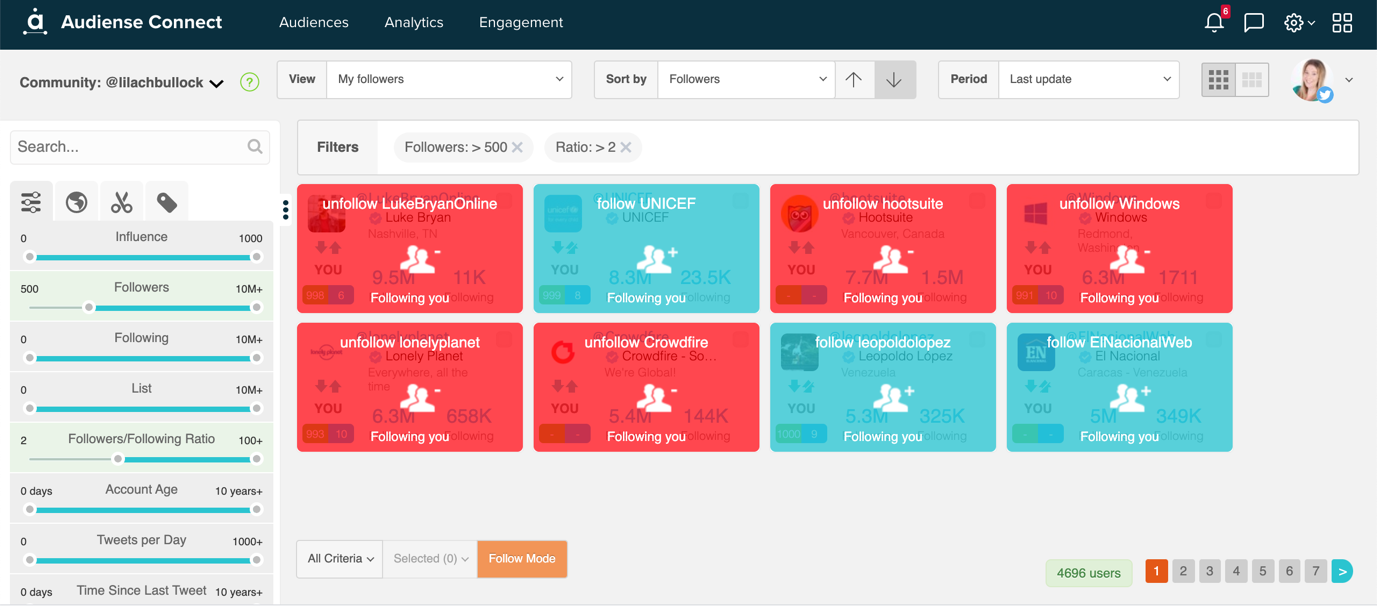Sort ascending with the up arrow
Viewport: 1377px width, 610px height.
[x=854, y=79]
